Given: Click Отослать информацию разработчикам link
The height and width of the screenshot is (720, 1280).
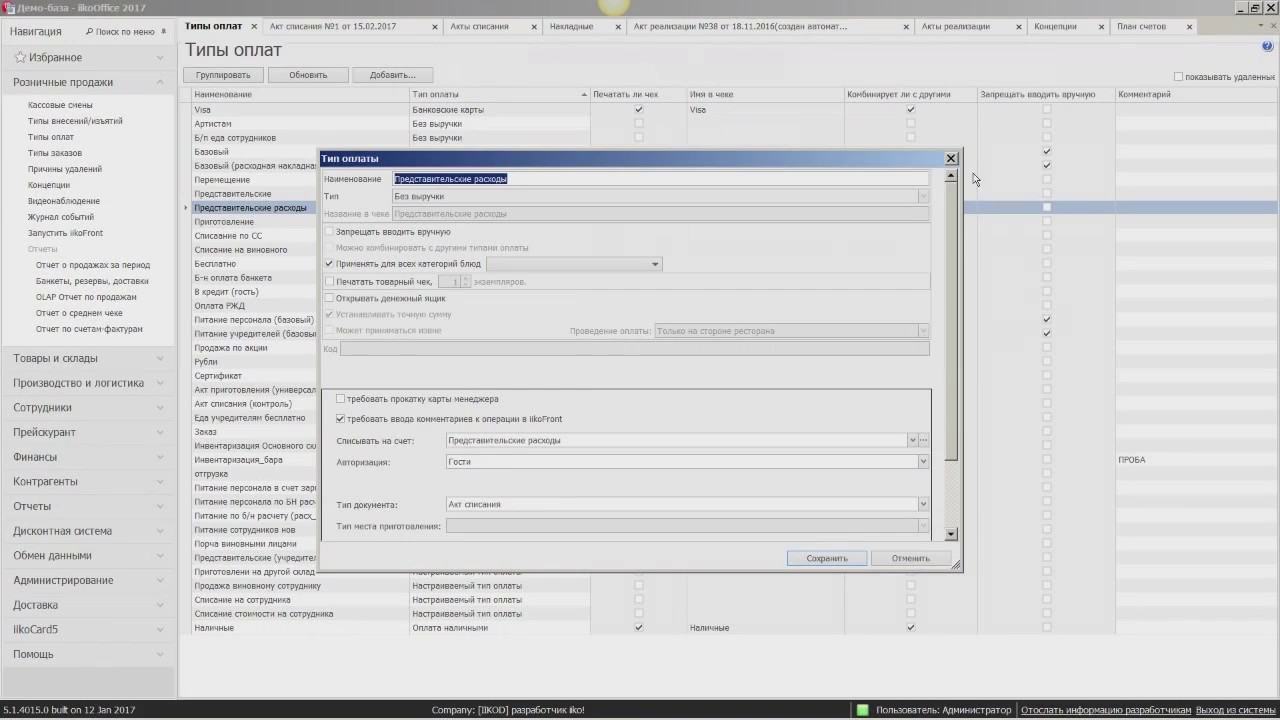Looking at the screenshot, I should 1106,710.
